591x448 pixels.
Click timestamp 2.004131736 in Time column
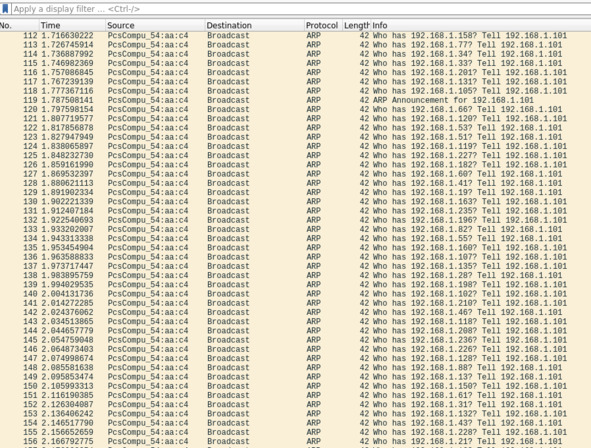coord(67,294)
